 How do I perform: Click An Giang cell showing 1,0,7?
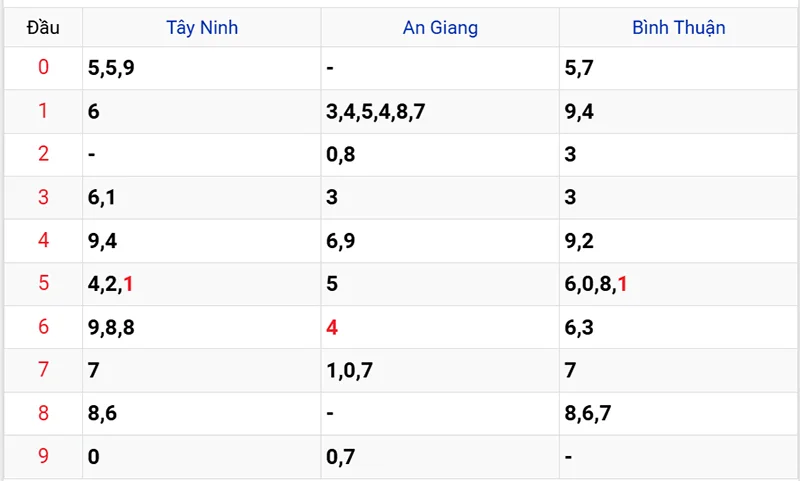(440, 370)
